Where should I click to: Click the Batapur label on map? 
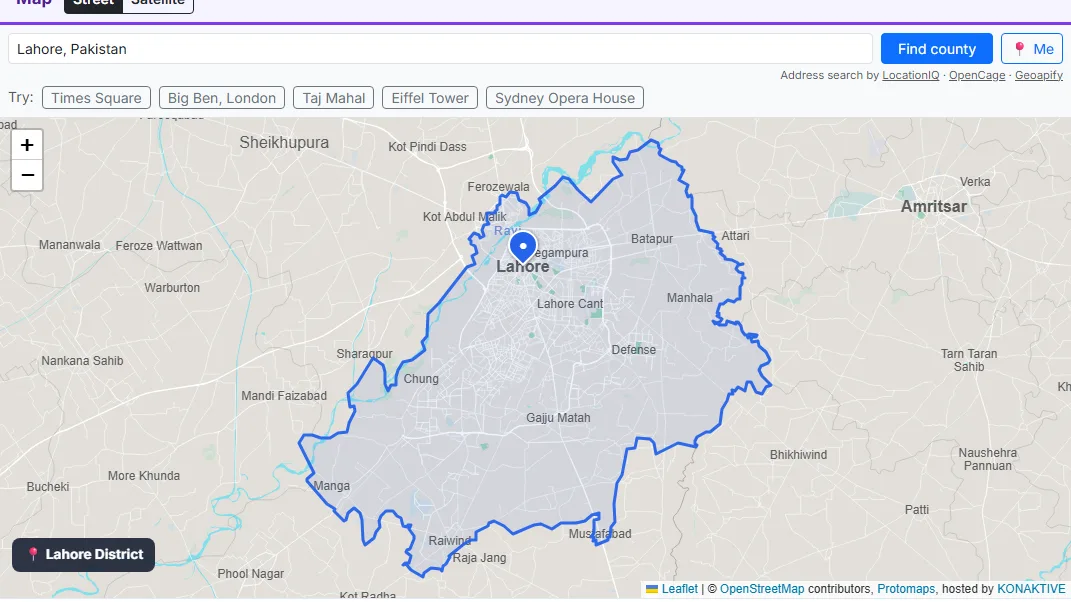pyautogui.click(x=652, y=239)
